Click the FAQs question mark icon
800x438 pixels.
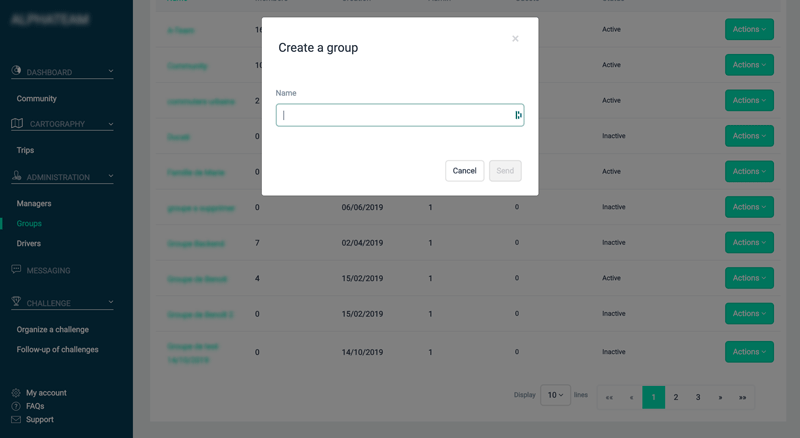(16, 406)
